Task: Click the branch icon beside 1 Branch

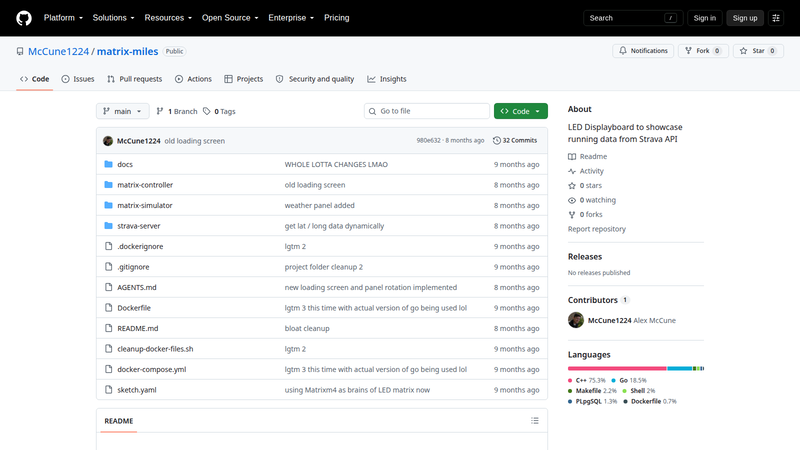Action: tap(160, 111)
